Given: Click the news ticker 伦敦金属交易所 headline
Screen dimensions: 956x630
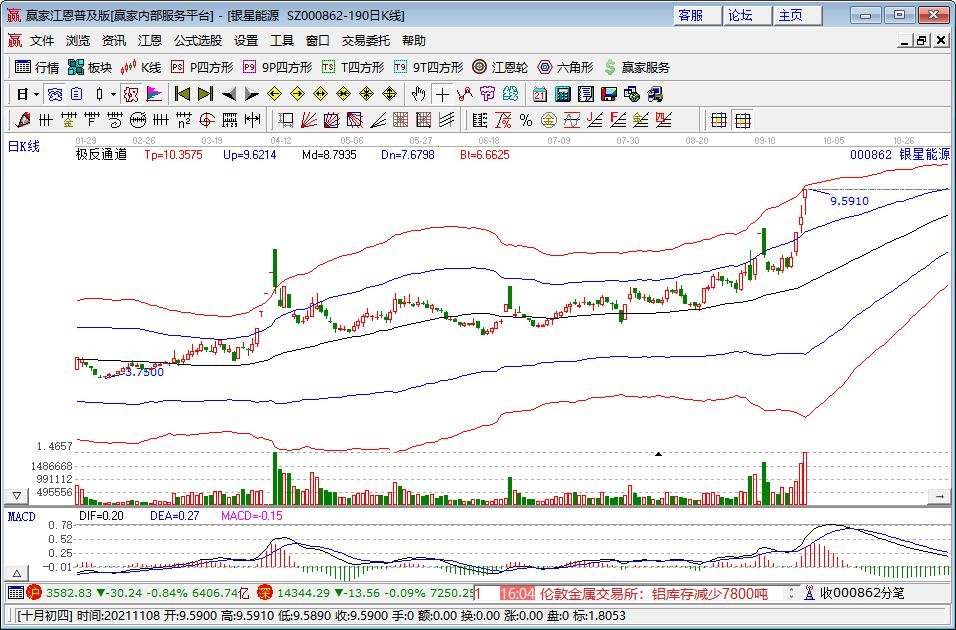Looking at the screenshot, I should (x=654, y=593).
